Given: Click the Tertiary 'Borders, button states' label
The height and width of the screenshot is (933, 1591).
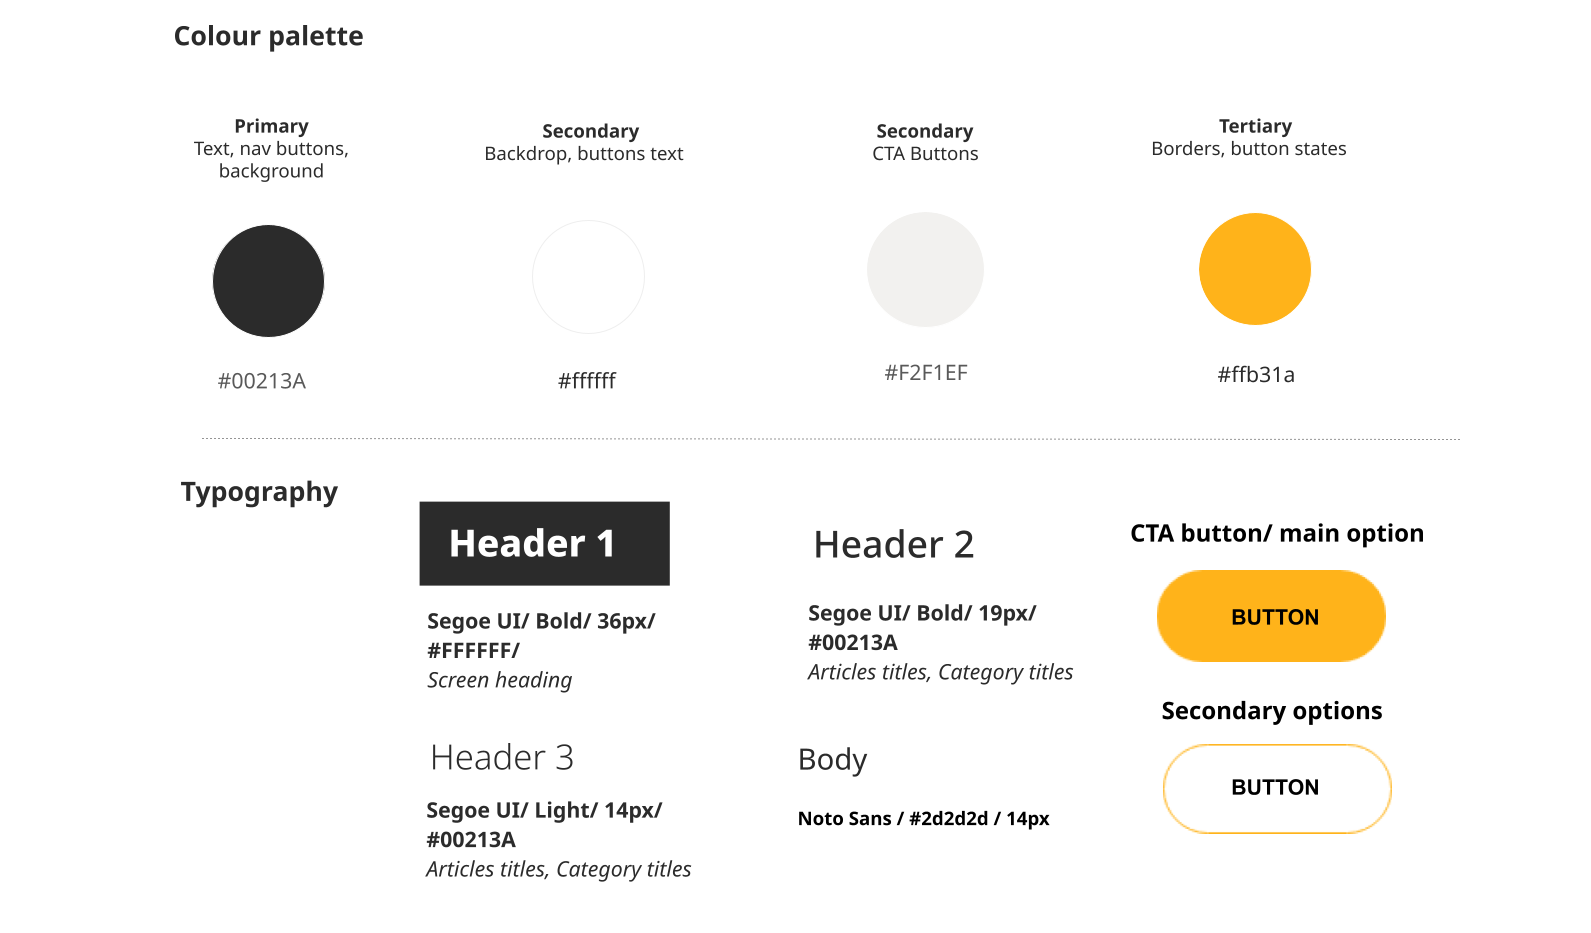Looking at the screenshot, I should pyautogui.click(x=1249, y=148).
